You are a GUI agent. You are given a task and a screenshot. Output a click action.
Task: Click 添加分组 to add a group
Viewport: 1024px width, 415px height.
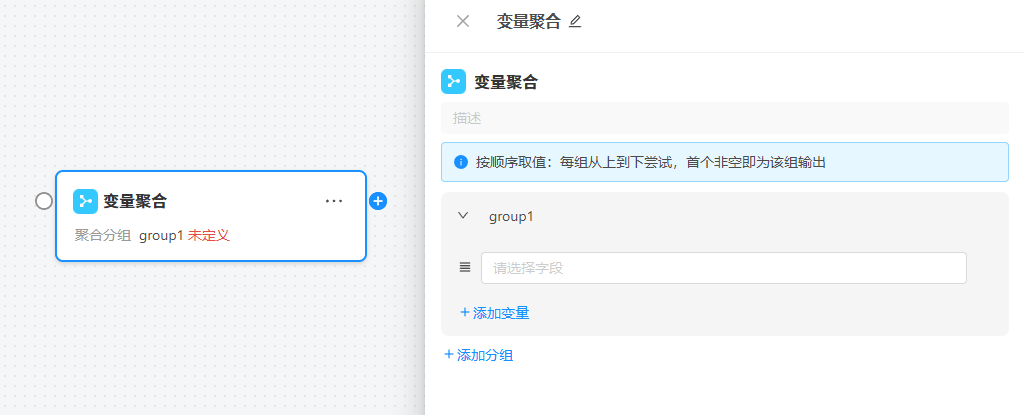tap(479, 355)
